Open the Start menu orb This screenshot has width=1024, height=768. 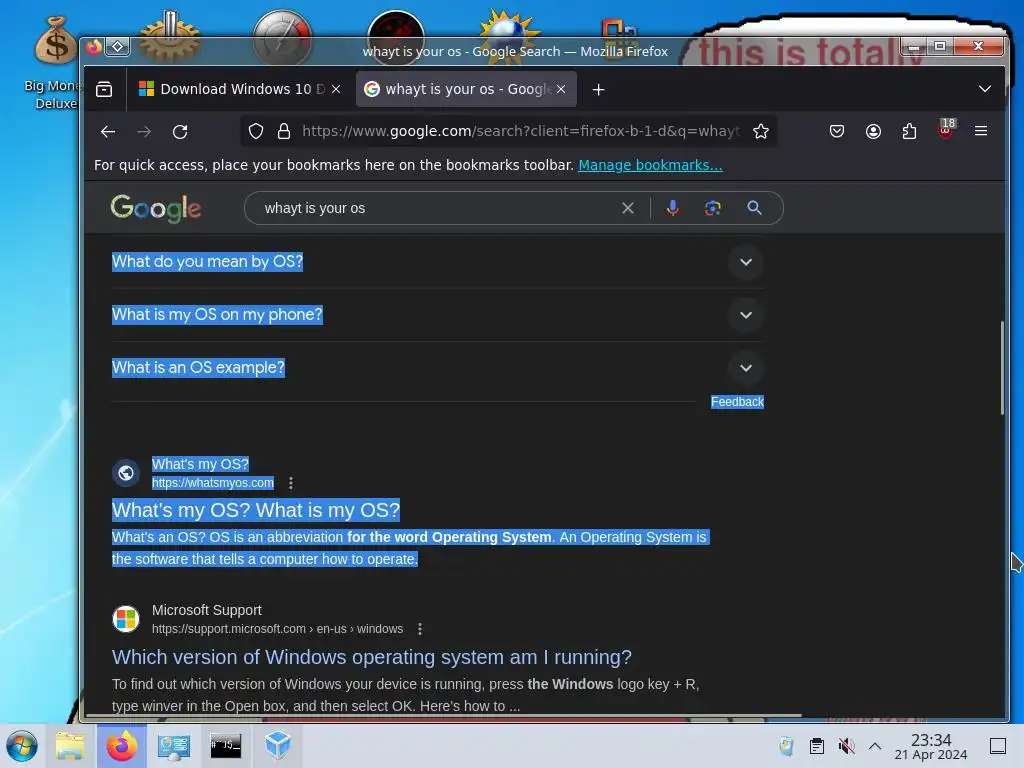pos(22,746)
